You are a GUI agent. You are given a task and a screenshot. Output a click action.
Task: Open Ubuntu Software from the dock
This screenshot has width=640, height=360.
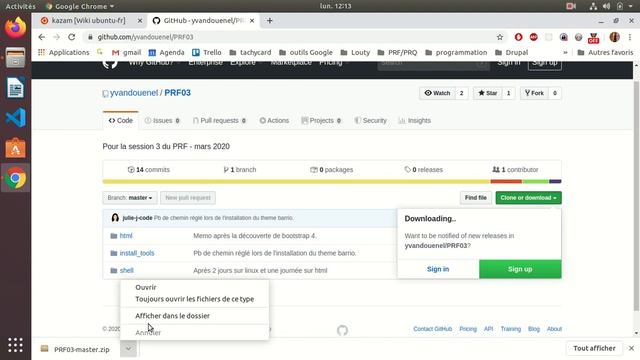pyautogui.click(x=16, y=148)
